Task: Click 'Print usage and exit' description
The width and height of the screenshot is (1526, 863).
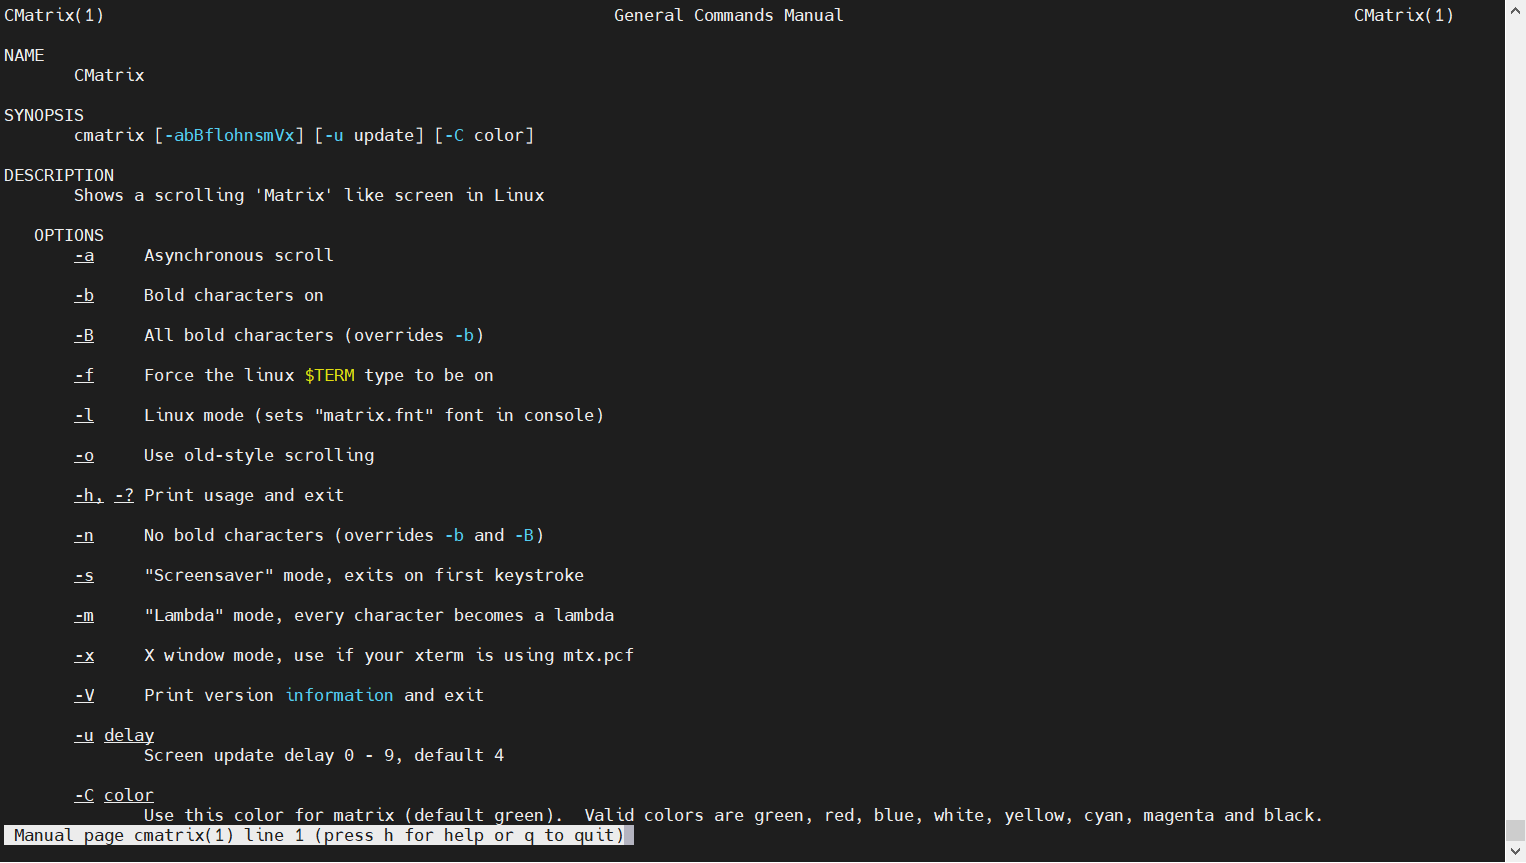Action: (x=244, y=495)
